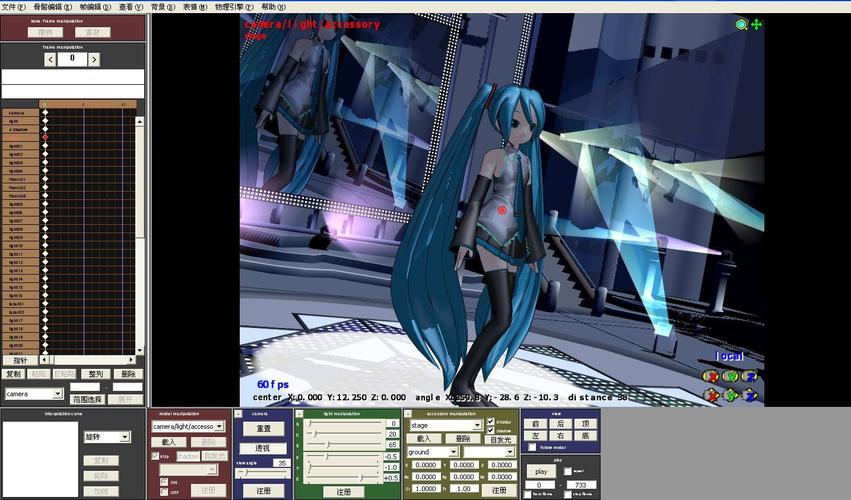The height and width of the screenshot is (500, 851).
Task: Select the ON radio button in model manipulation
Action: click(164, 482)
